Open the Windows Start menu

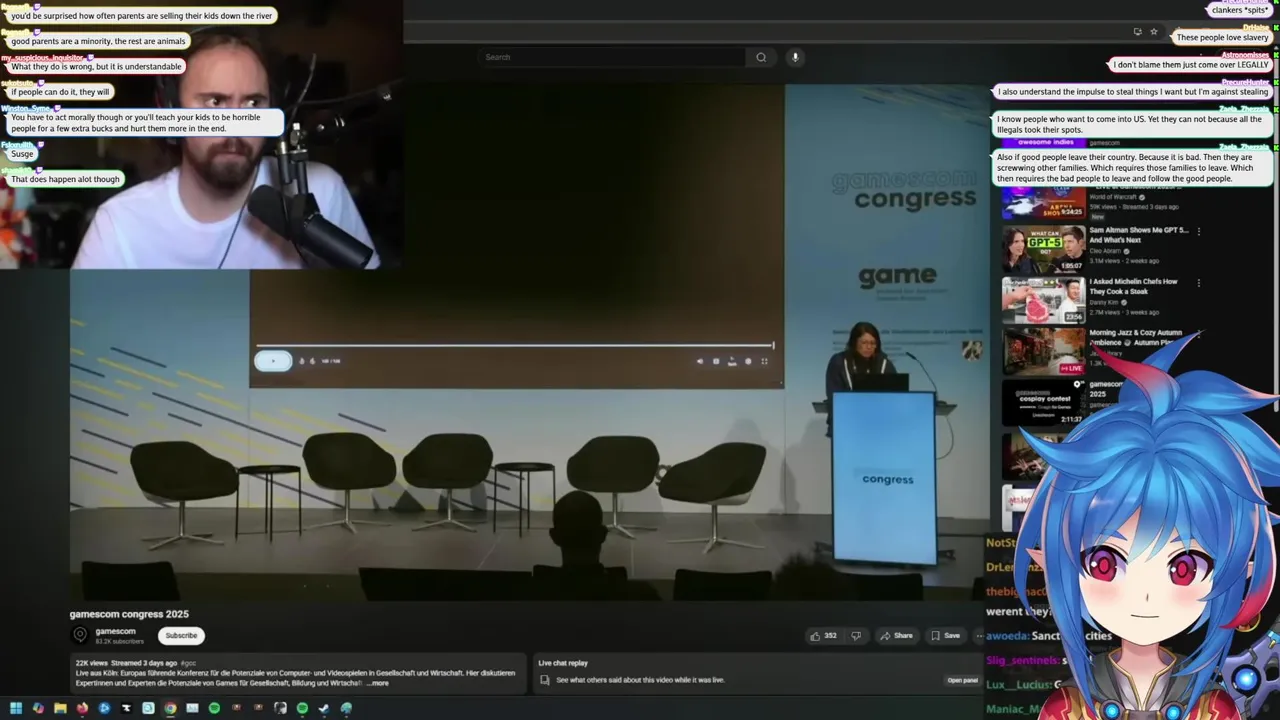pos(15,708)
